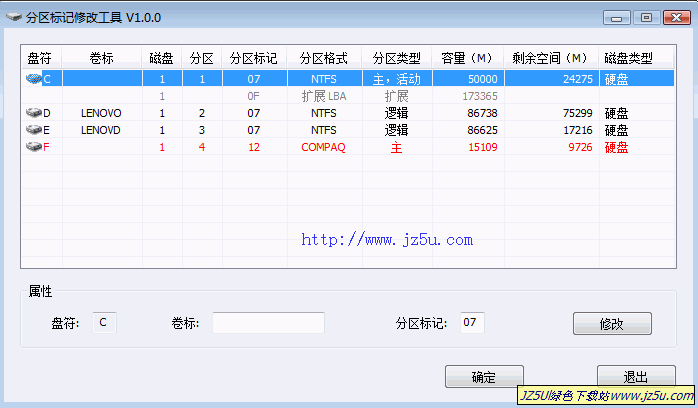This screenshot has width=698, height=408.
Task: Click the empty 卷标 input field
Action: click(268, 323)
